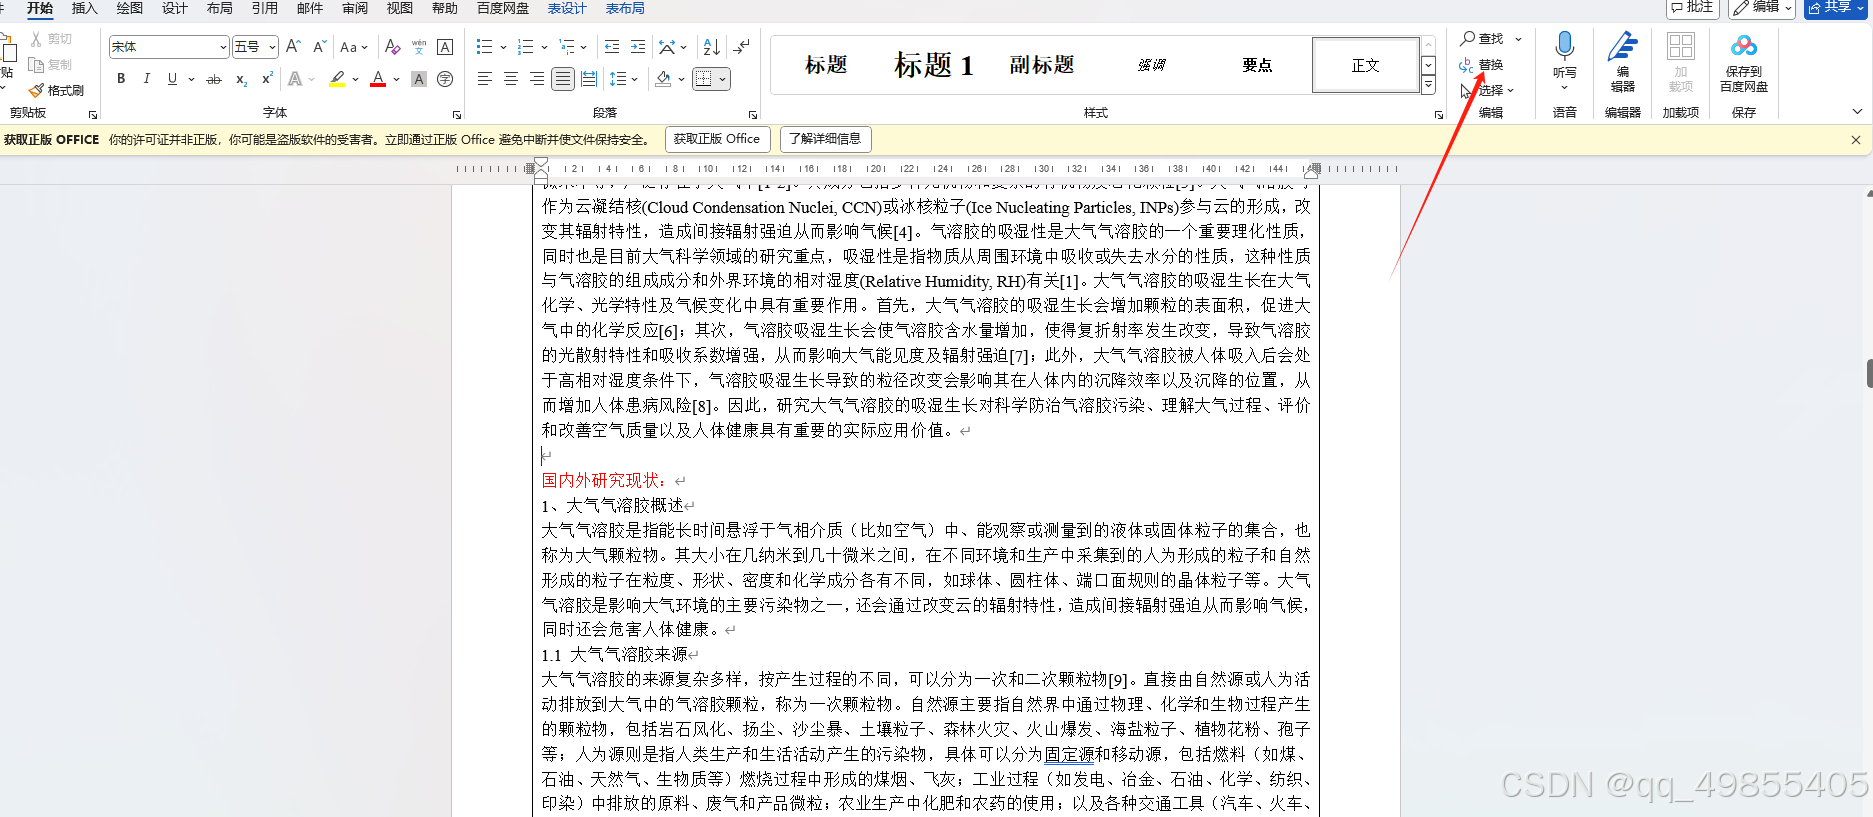Toggle italic formatting

pyautogui.click(x=147, y=79)
